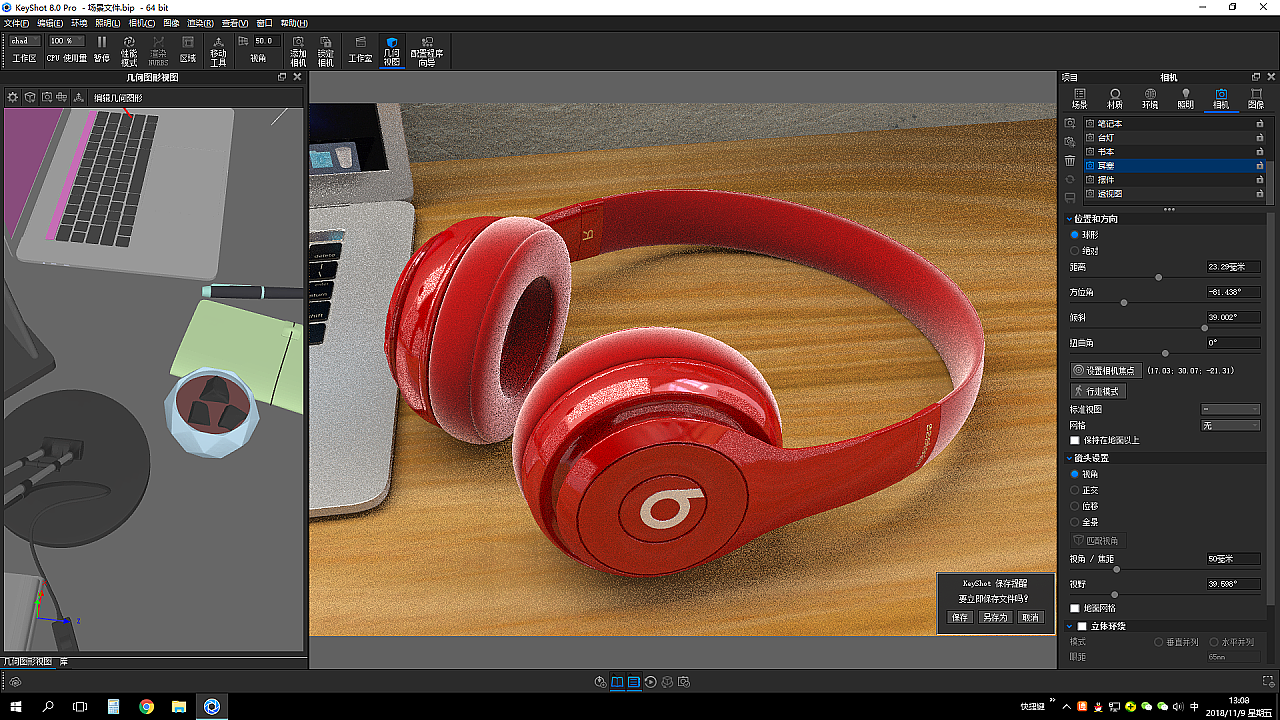
Task: Click the cube icon in geometry view toolbar
Action: pos(30,97)
